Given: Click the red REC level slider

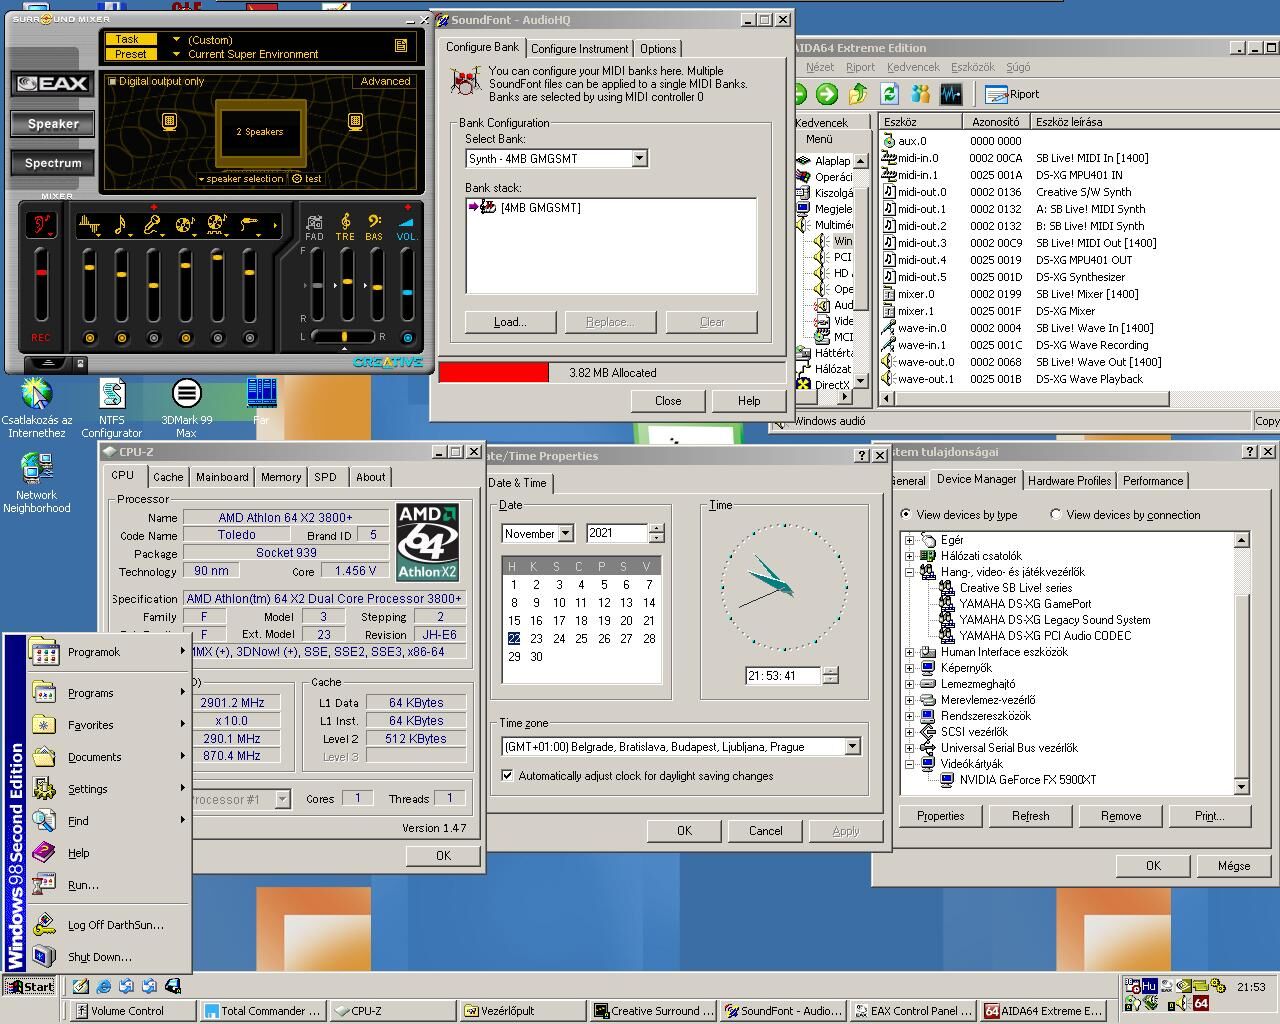Looking at the screenshot, I should click(x=41, y=271).
